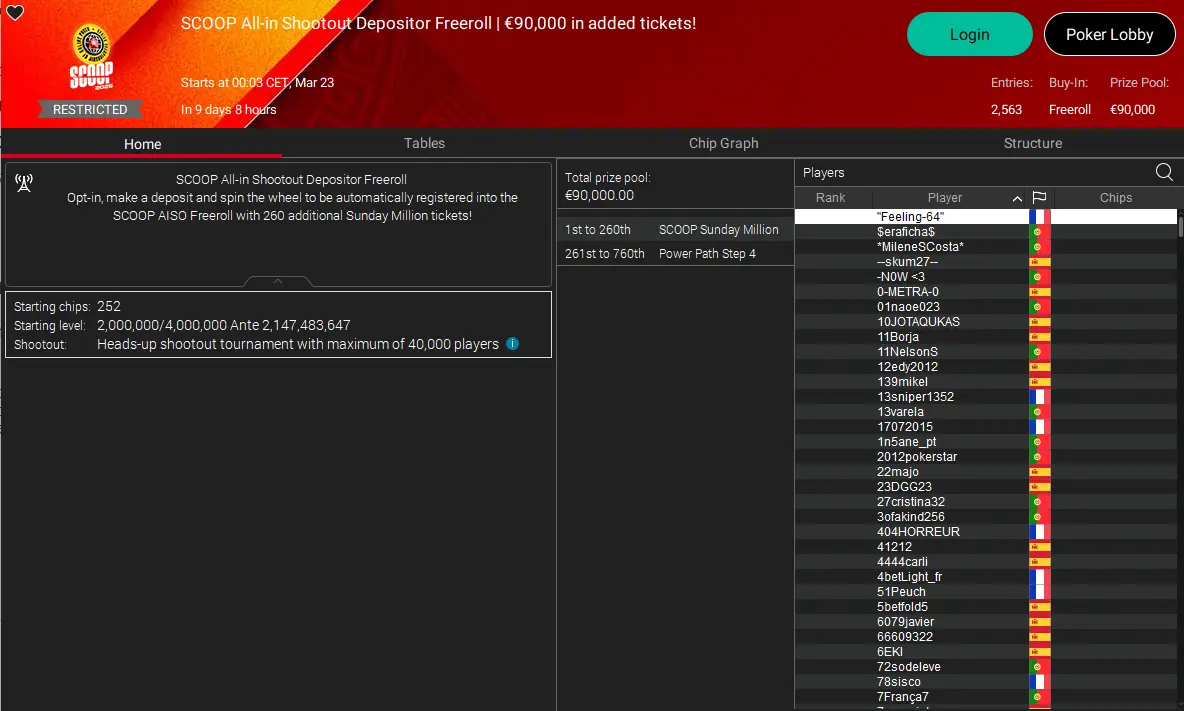This screenshot has width=1184, height=711.
Task: Select player 7França7
Action: (x=985, y=697)
